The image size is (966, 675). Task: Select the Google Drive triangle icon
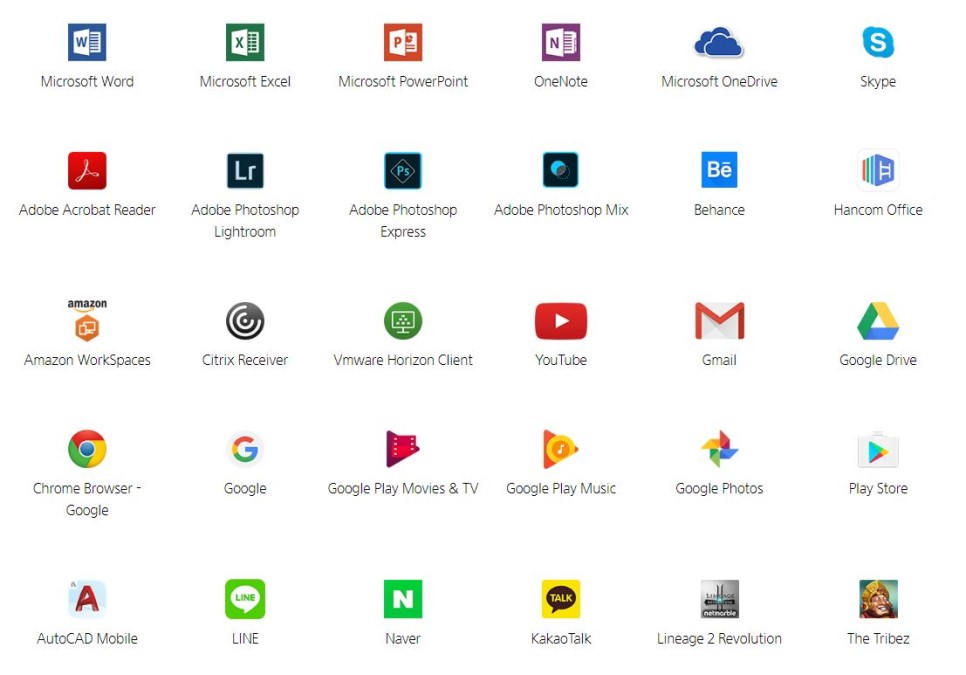click(x=878, y=321)
